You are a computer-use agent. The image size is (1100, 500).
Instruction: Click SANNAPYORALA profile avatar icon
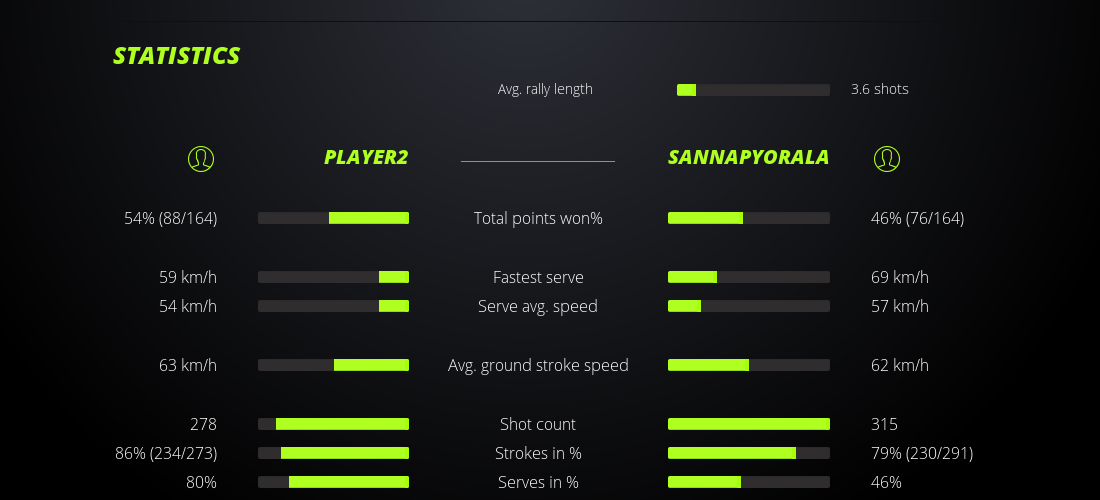click(x=887, y=158)
